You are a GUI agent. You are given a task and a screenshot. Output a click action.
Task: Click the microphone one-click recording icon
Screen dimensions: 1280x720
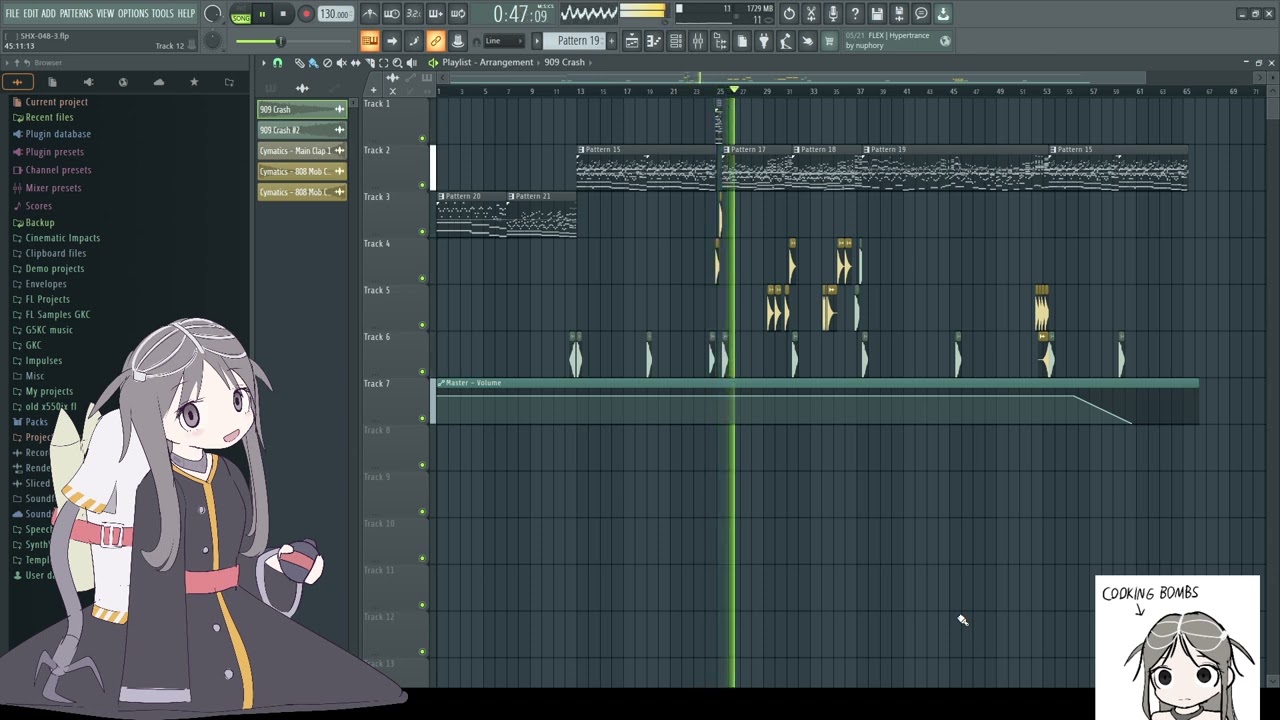click(x=833, y=14)
